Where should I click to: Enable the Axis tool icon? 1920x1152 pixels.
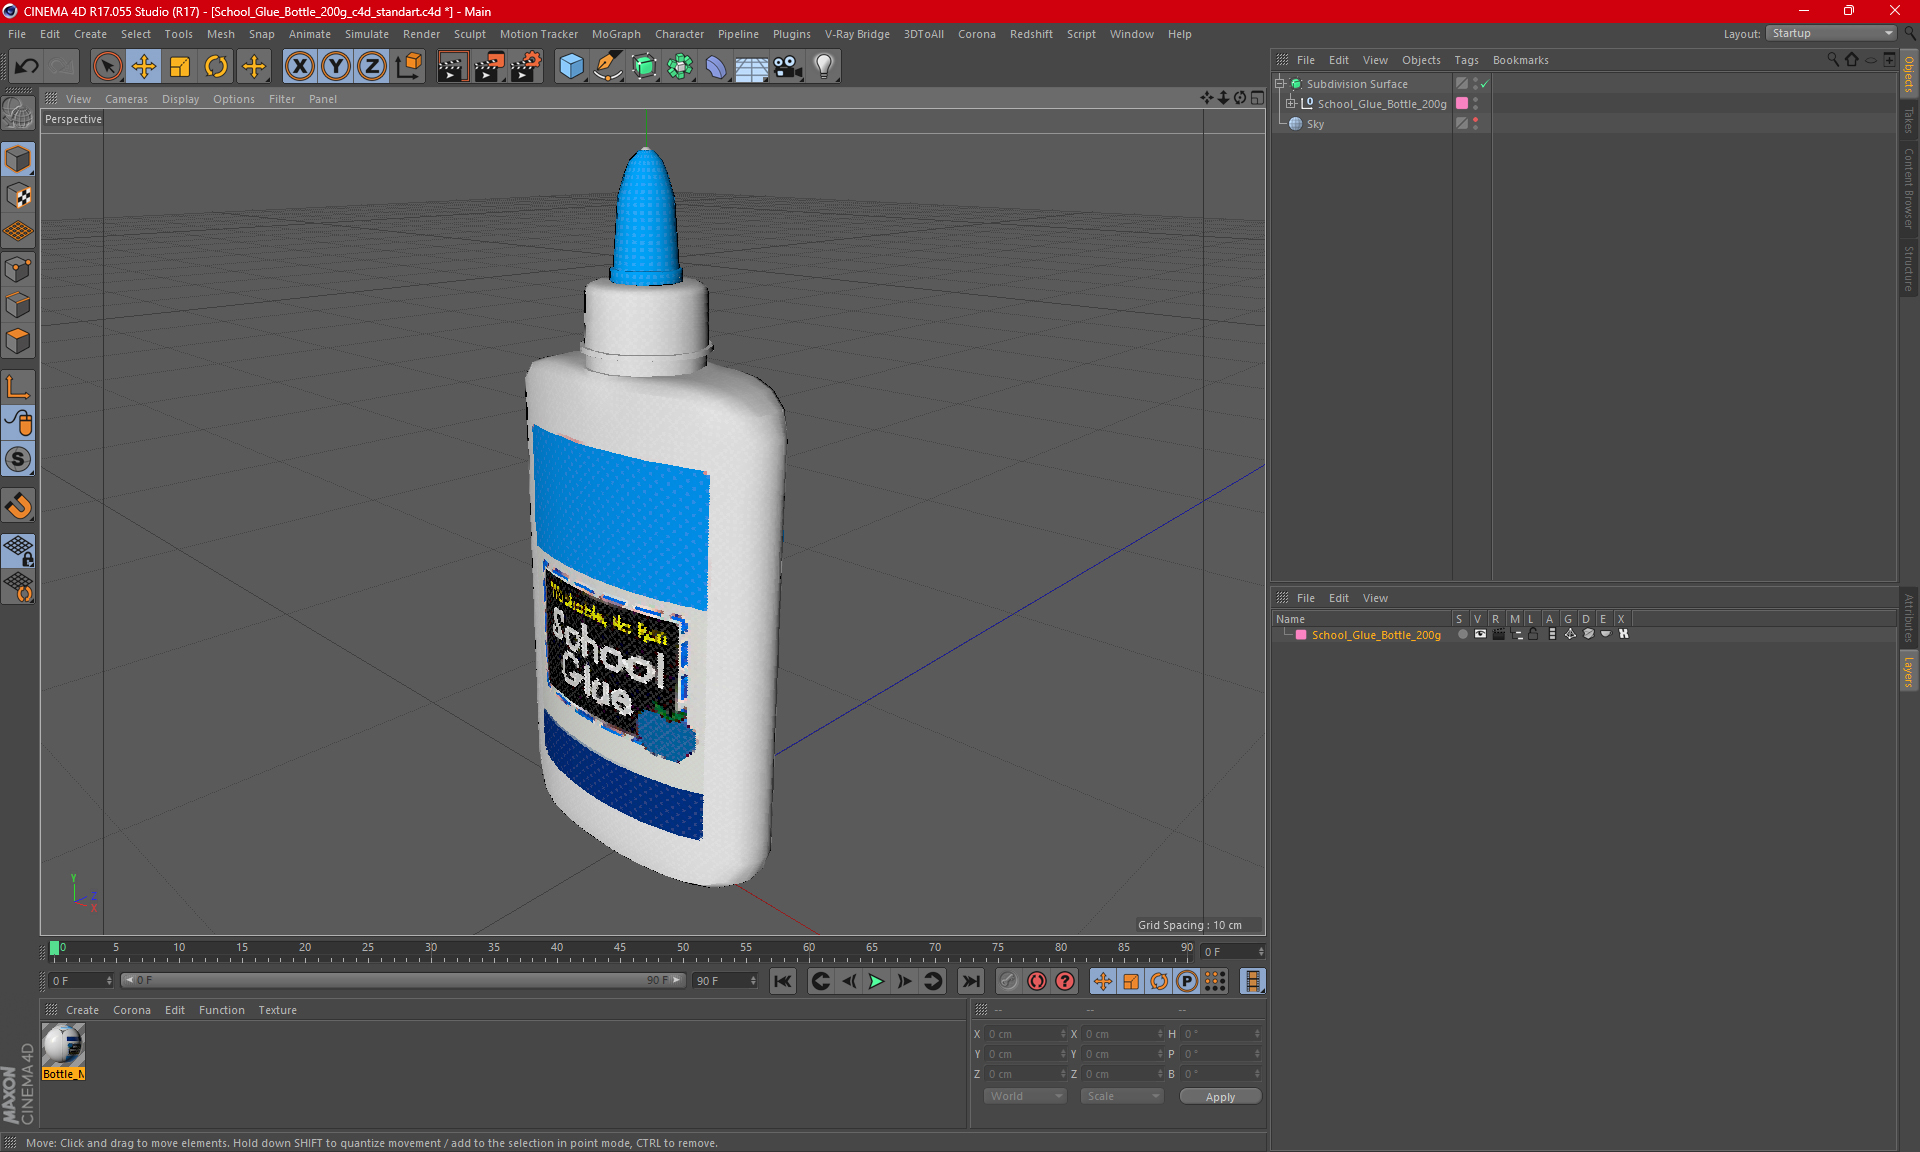pyautogui.click(x=18, y=387)
